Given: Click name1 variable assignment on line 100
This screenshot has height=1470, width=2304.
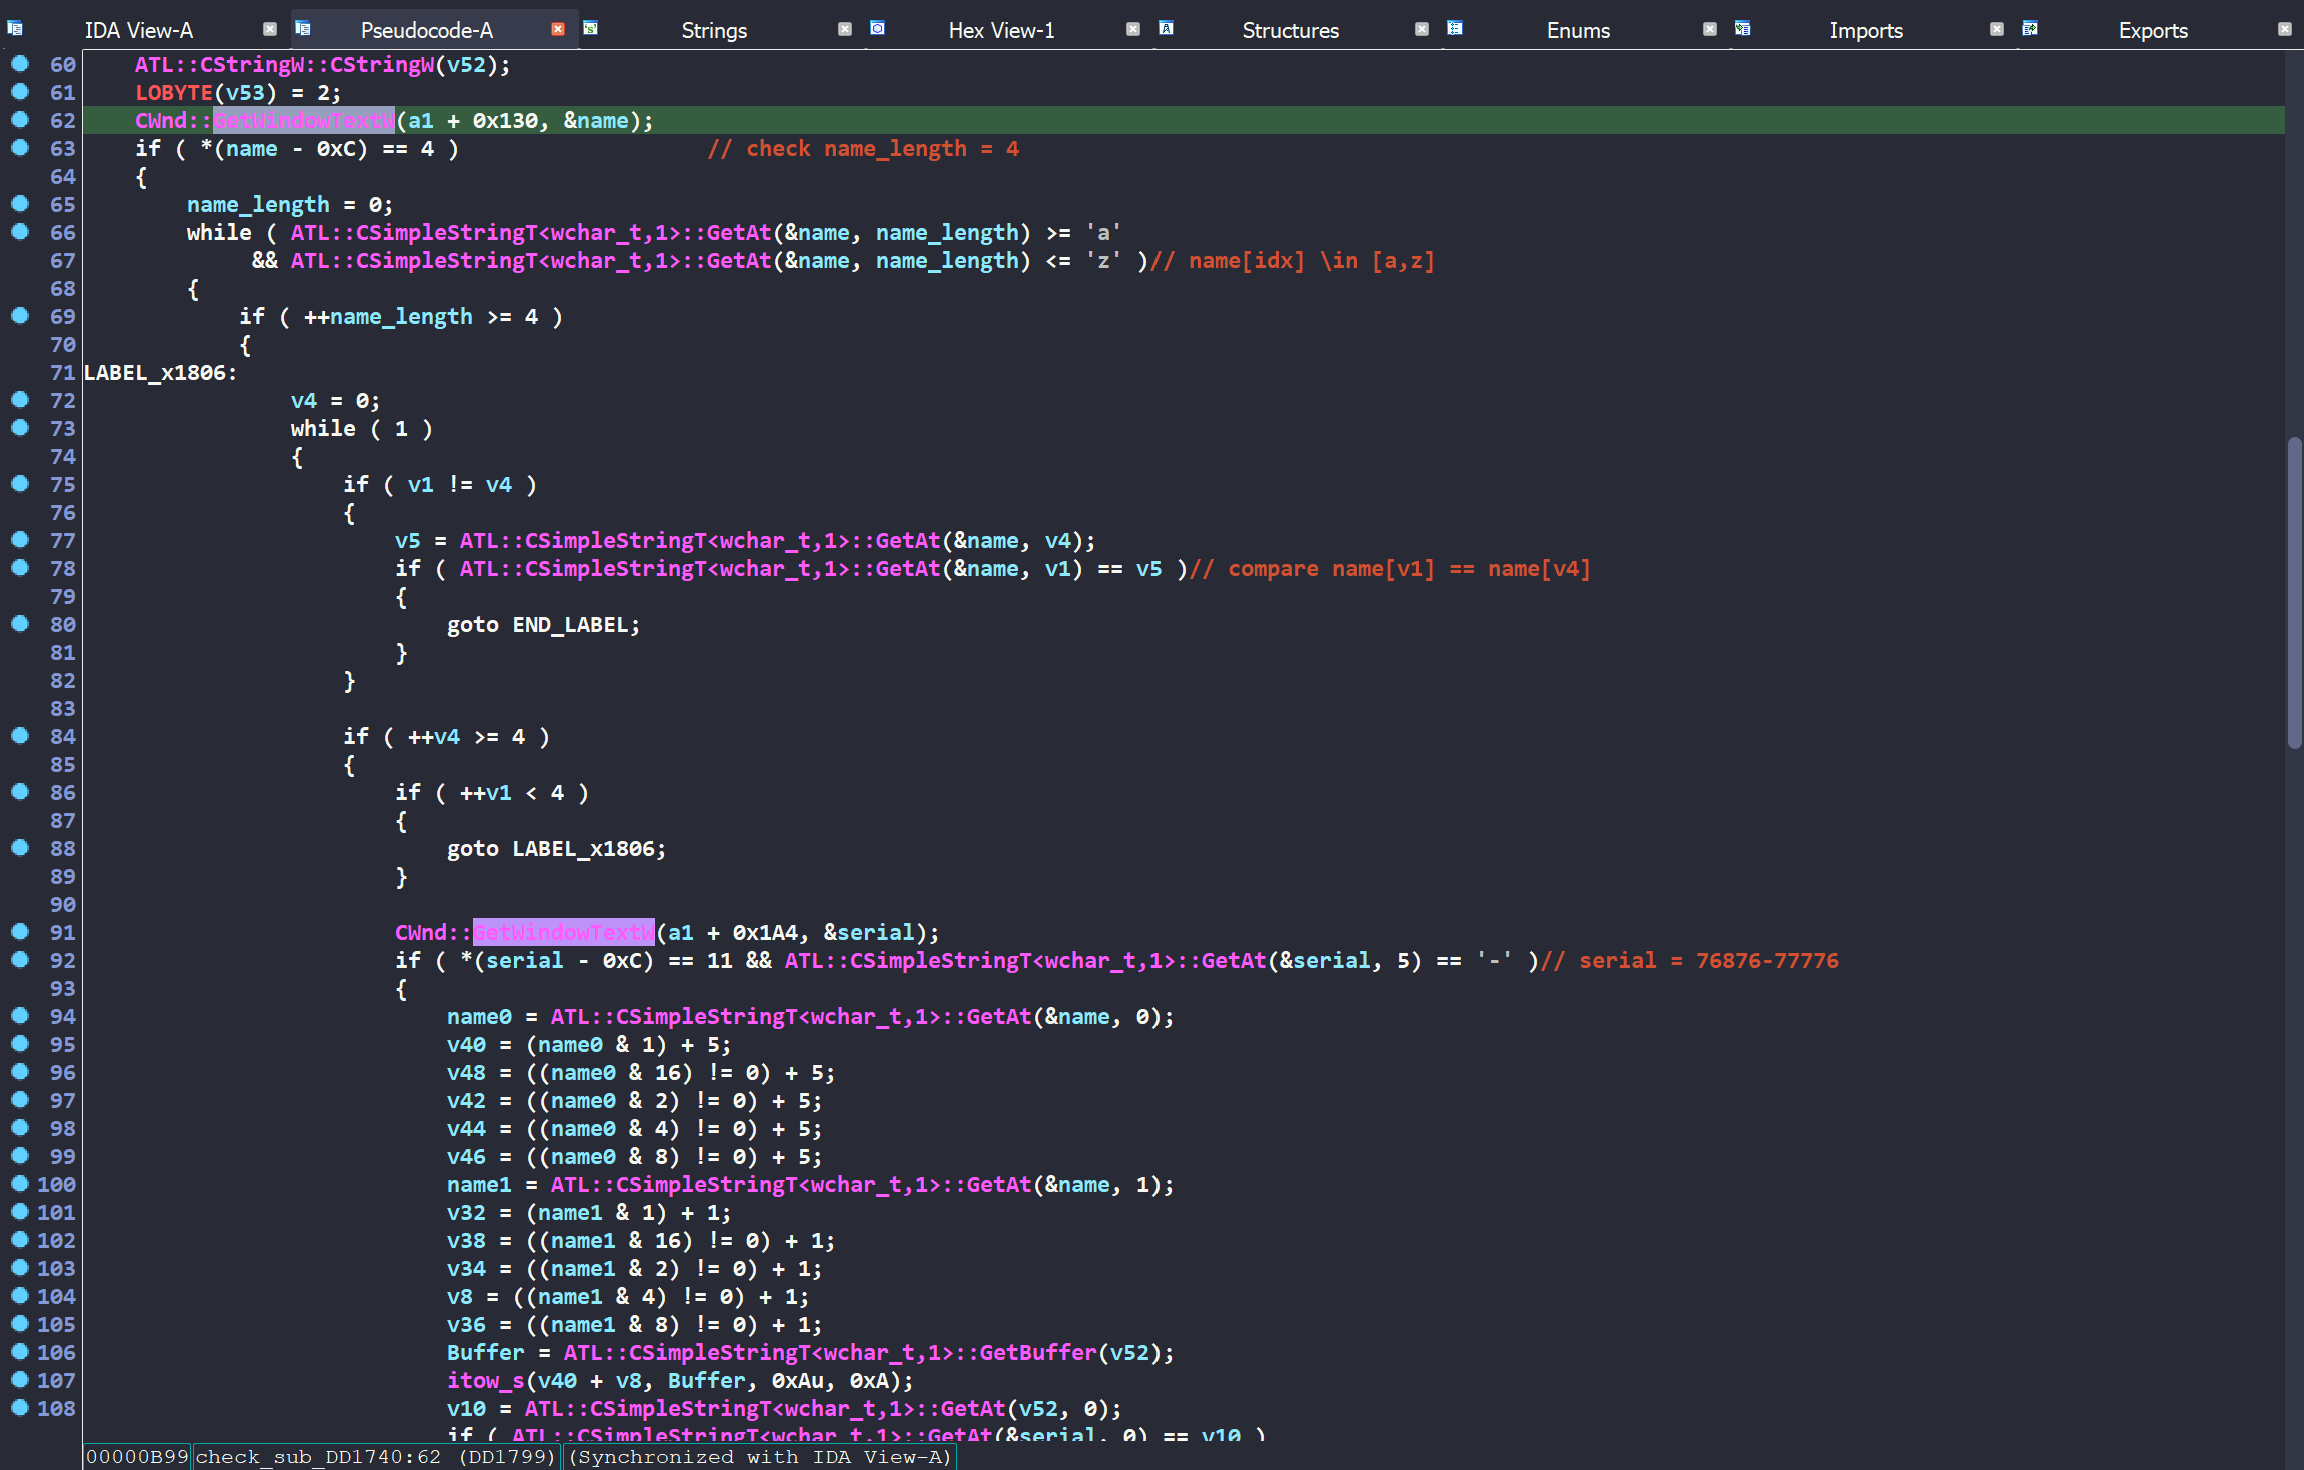Looking at the screenshot, I should 479,1184.
